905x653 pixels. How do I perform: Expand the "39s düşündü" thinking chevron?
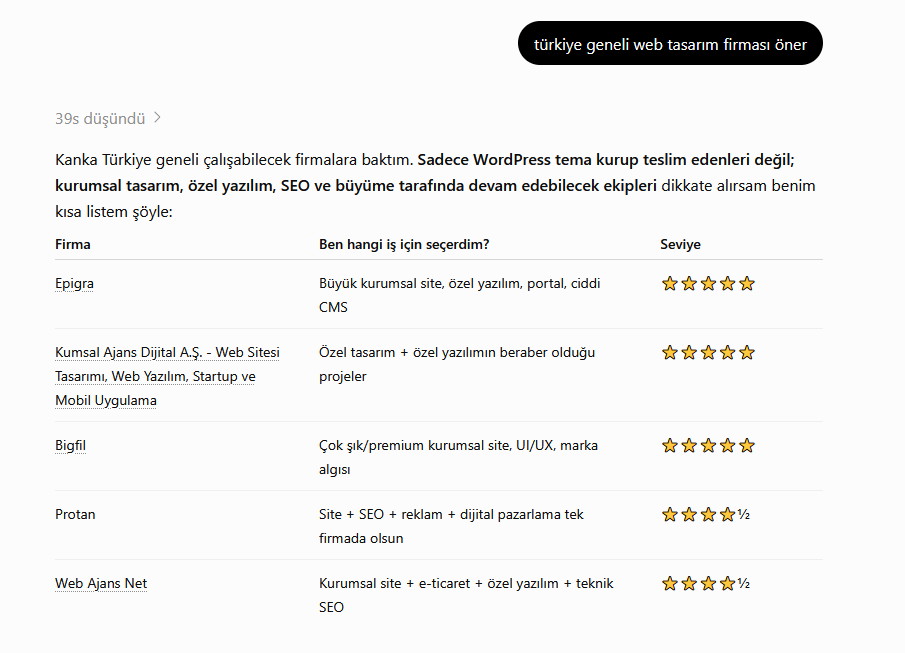pyautogui.click(x=158, y=118)
